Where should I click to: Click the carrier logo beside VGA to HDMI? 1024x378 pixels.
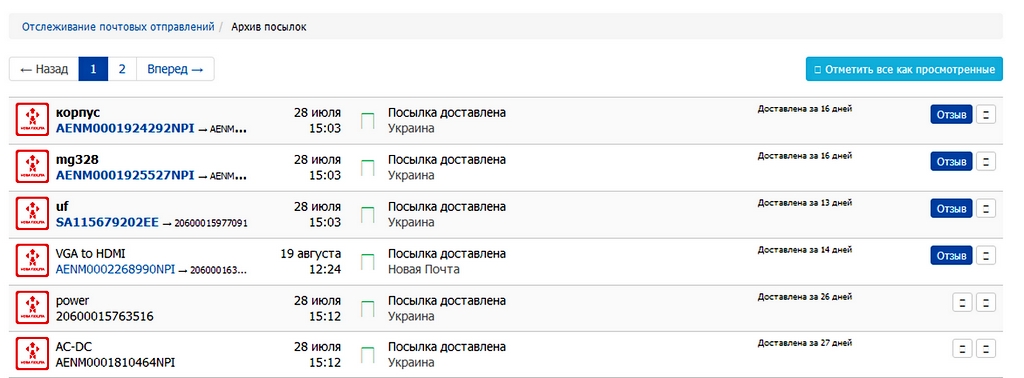pos(32,261)
